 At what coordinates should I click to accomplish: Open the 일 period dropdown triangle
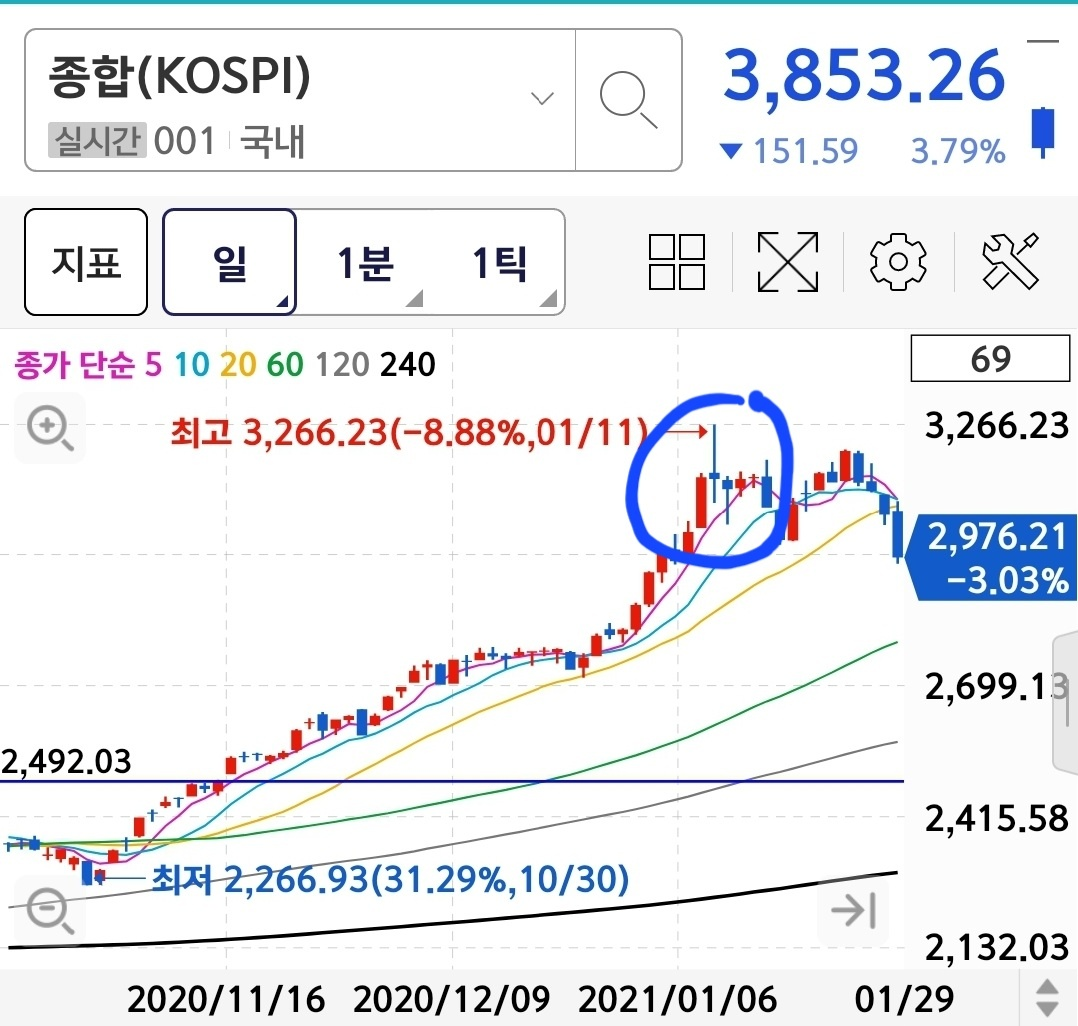coord(282,301)
